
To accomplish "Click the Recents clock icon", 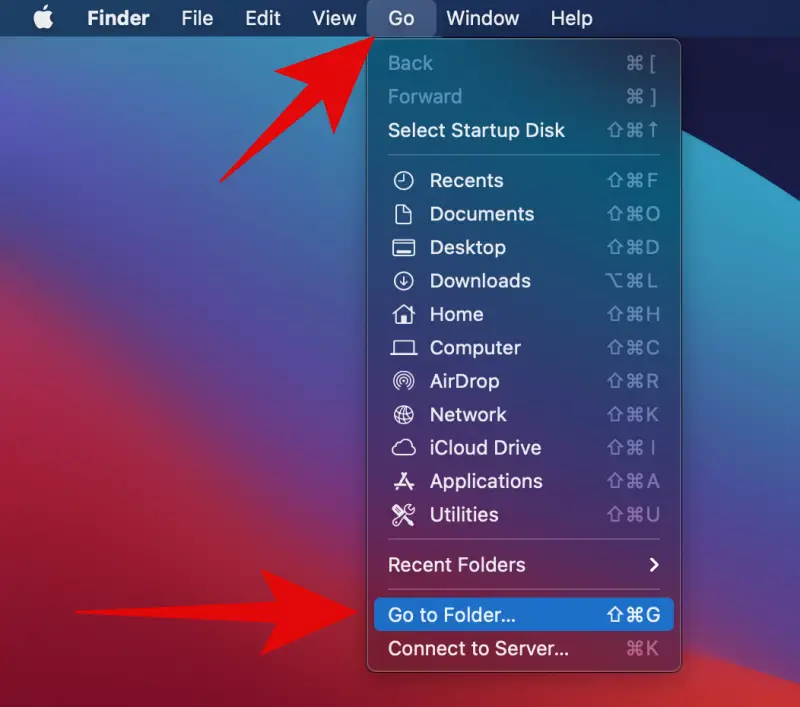I will (403, 181).
